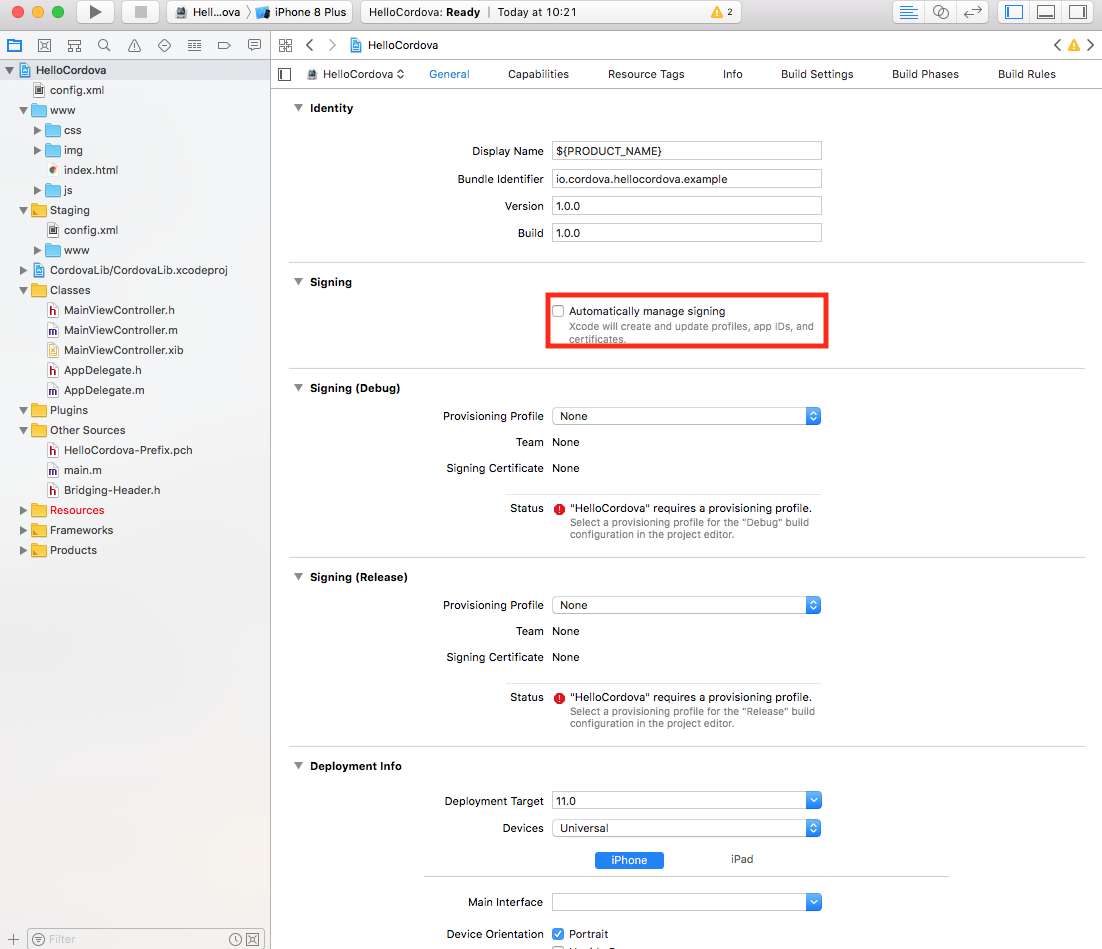Screen dimensions: 1102x949
Task: Click the Build number field
Action: 687,233
